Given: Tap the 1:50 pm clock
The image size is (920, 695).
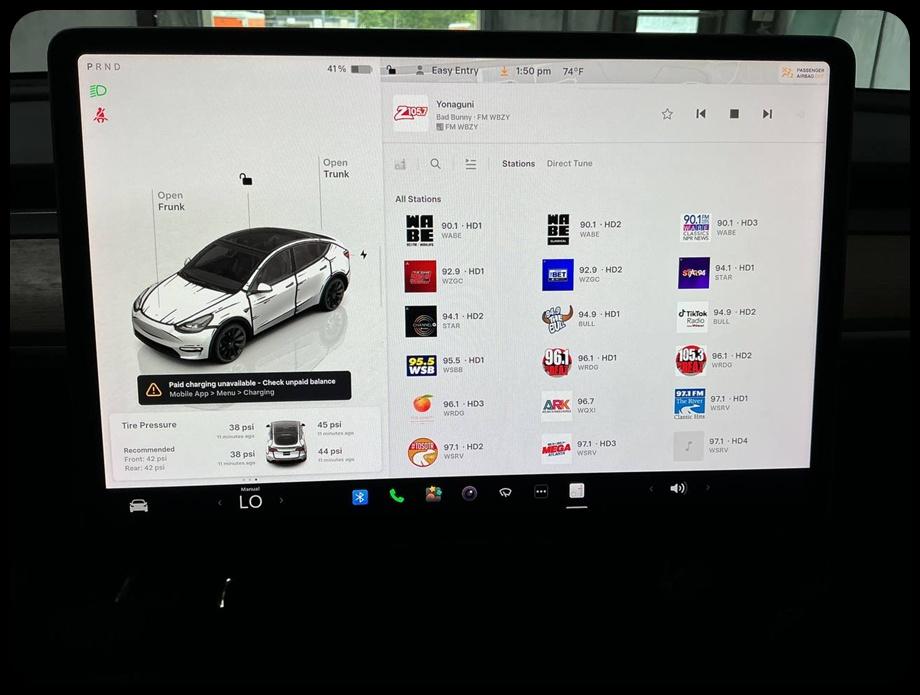Looking at the screenshot, I should [x=533, y=71].
